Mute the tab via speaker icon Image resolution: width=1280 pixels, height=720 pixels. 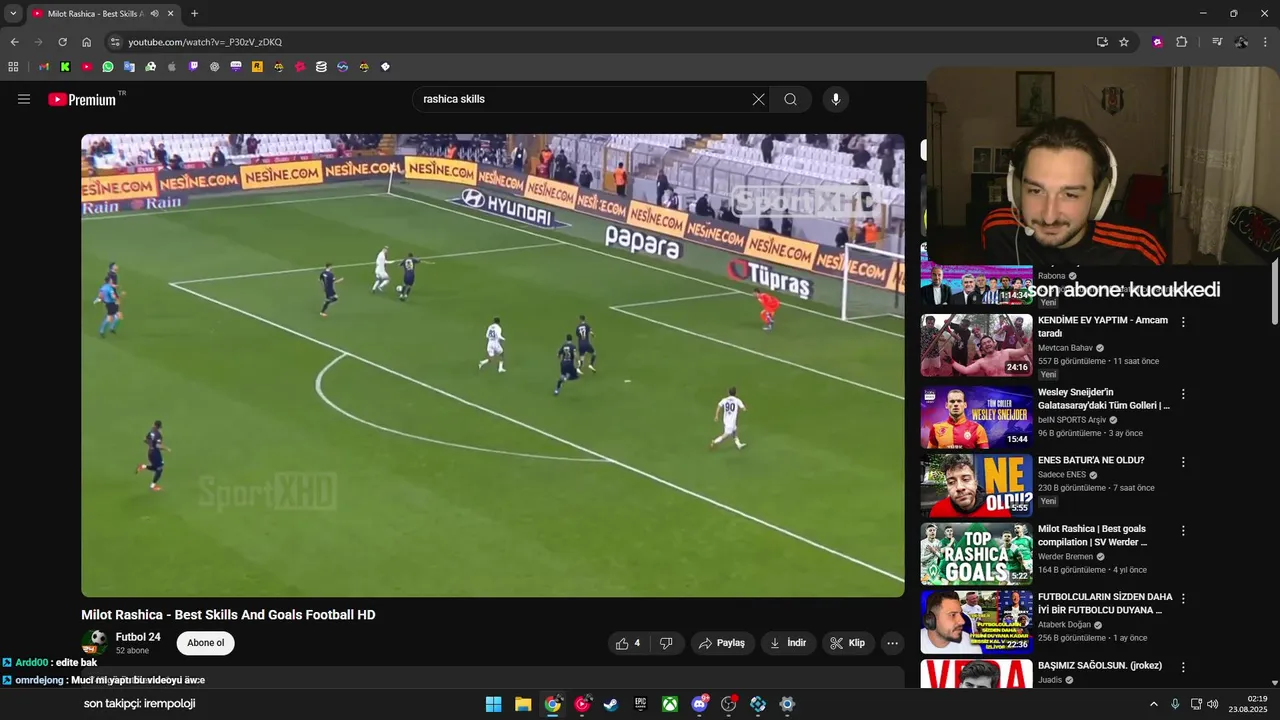click(154, 14)
